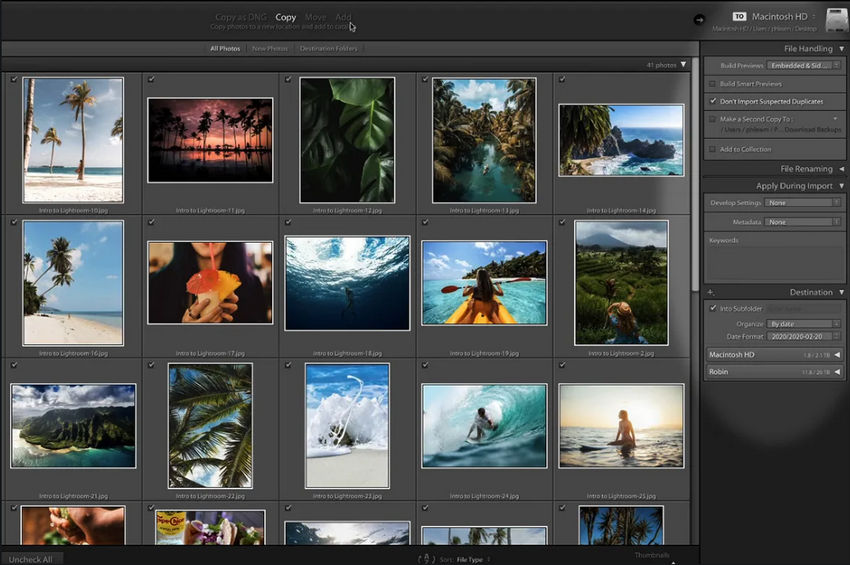Toggle the Into Subfolder checkbox
850x565 pixels.
click(x=712, y=308)
